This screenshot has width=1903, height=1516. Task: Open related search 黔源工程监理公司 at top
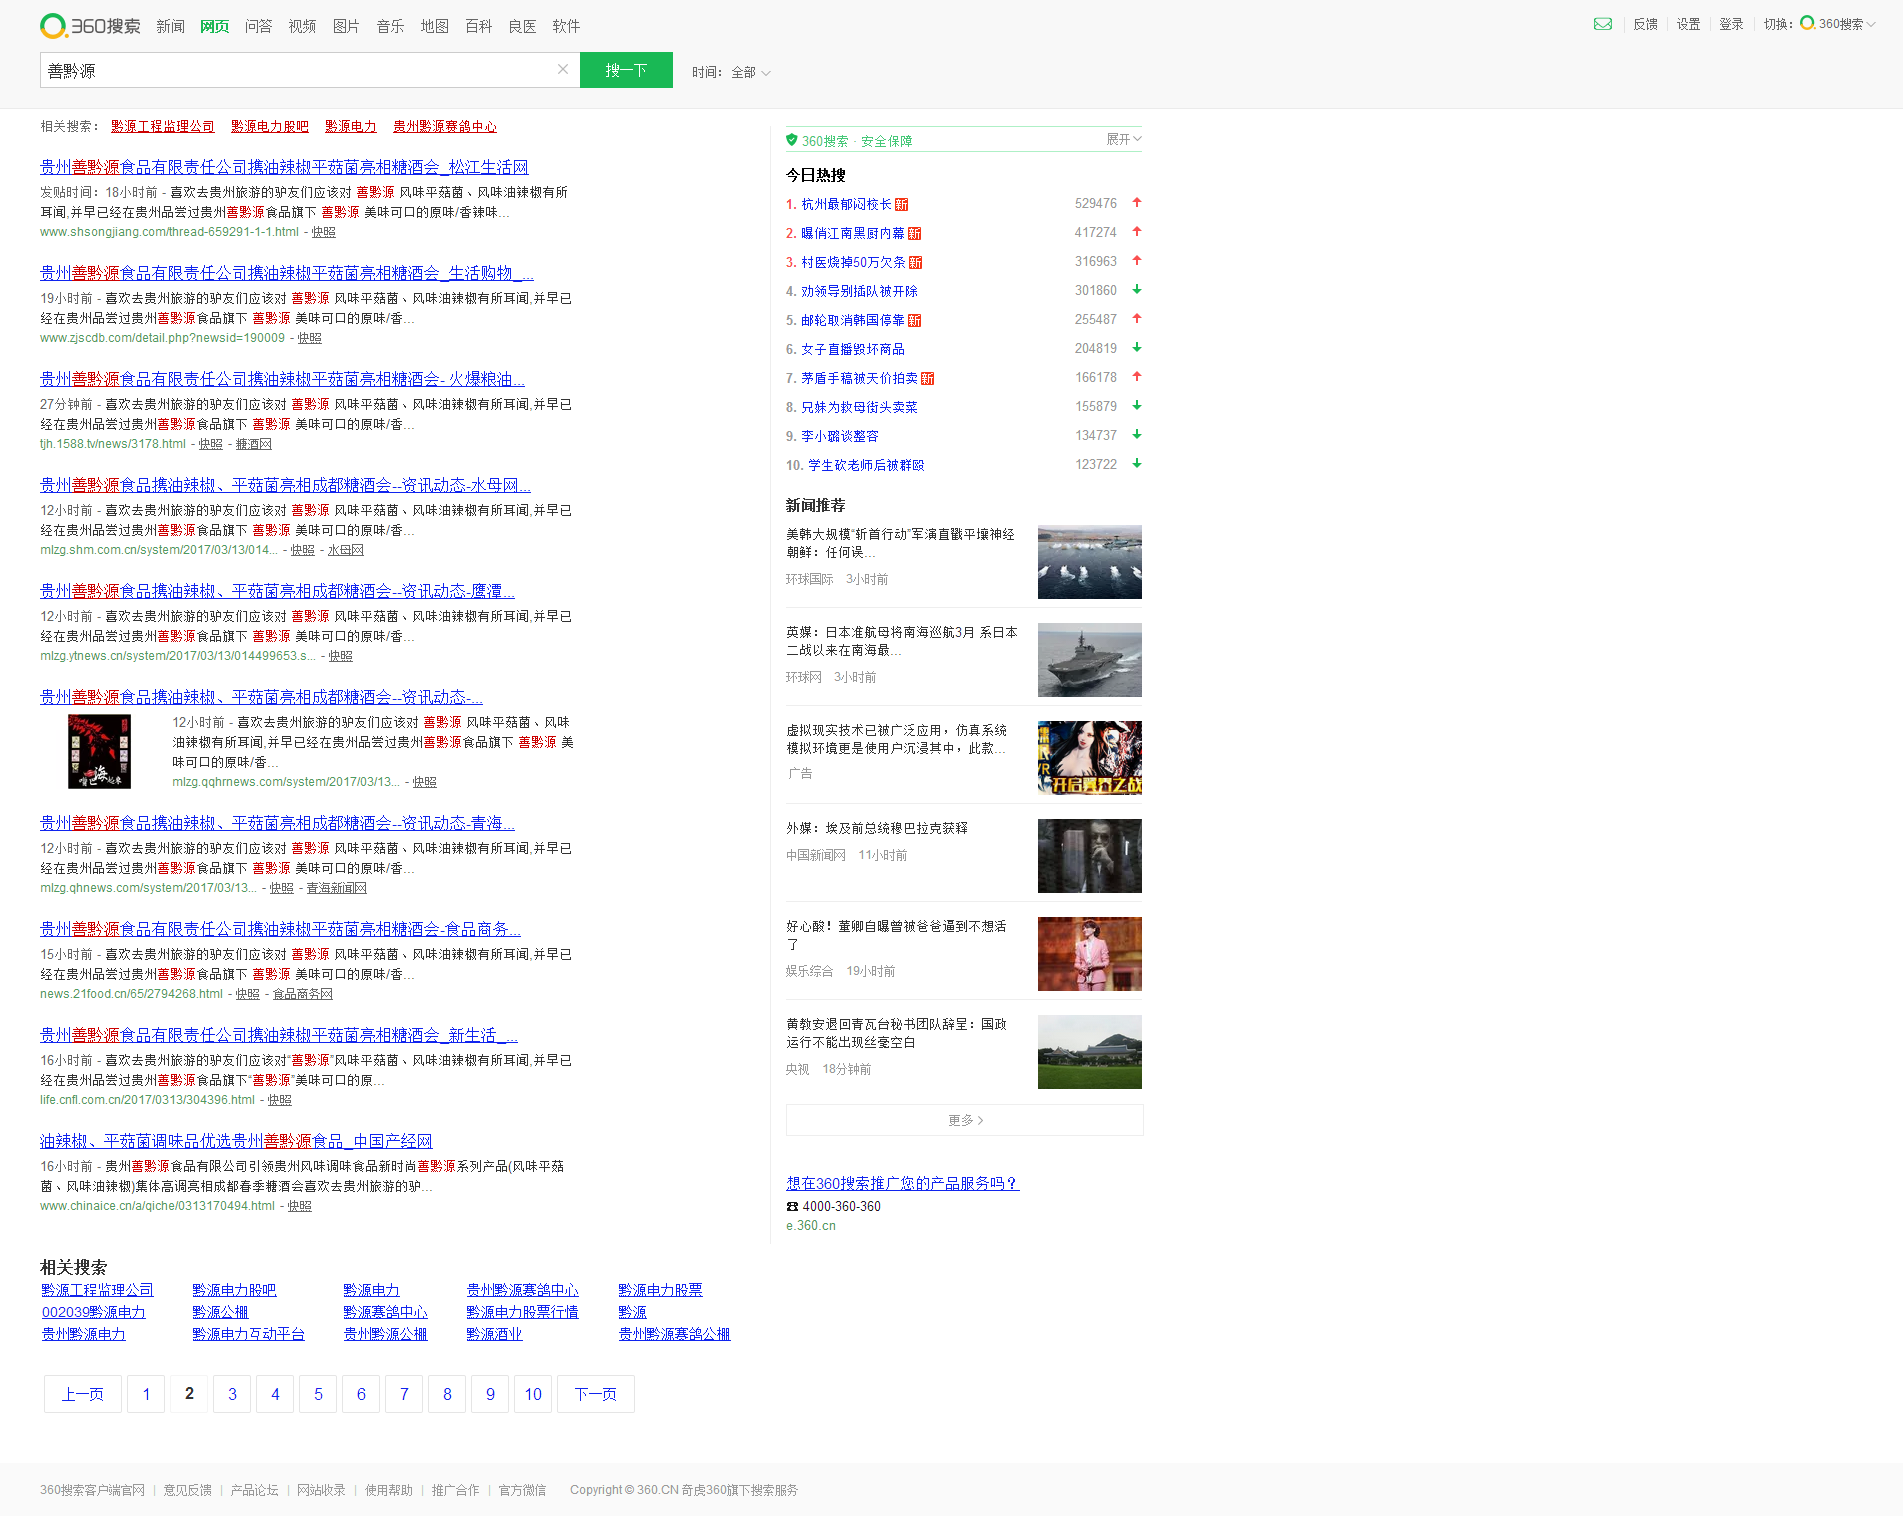click(x=163, y=126)
